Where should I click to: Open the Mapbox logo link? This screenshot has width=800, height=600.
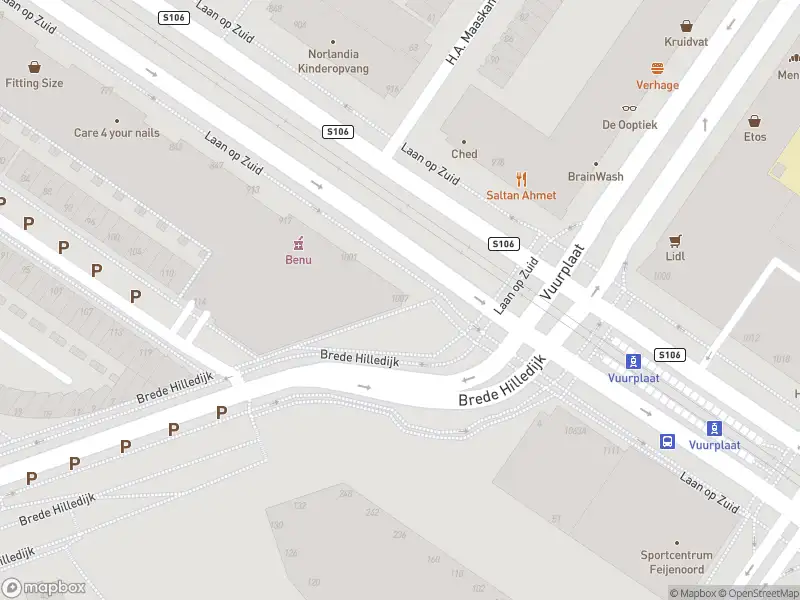click(x=43, y=587)
